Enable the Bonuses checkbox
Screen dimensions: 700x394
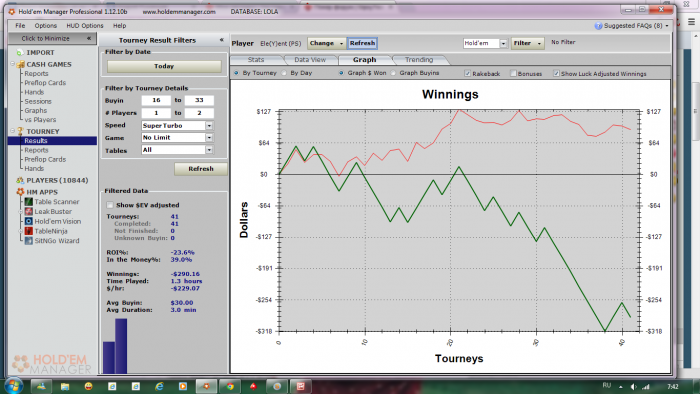pos(513,73)
